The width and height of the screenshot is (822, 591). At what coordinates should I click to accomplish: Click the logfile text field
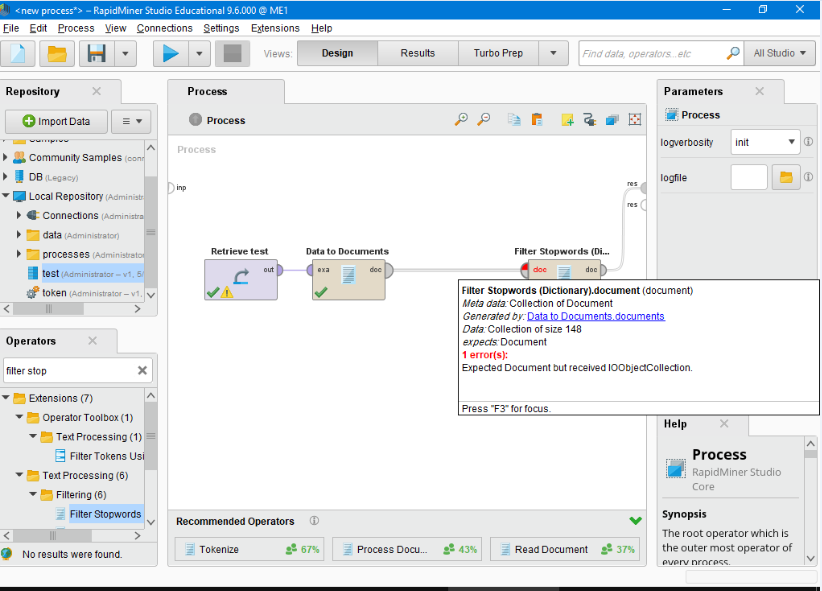point(749,177)
